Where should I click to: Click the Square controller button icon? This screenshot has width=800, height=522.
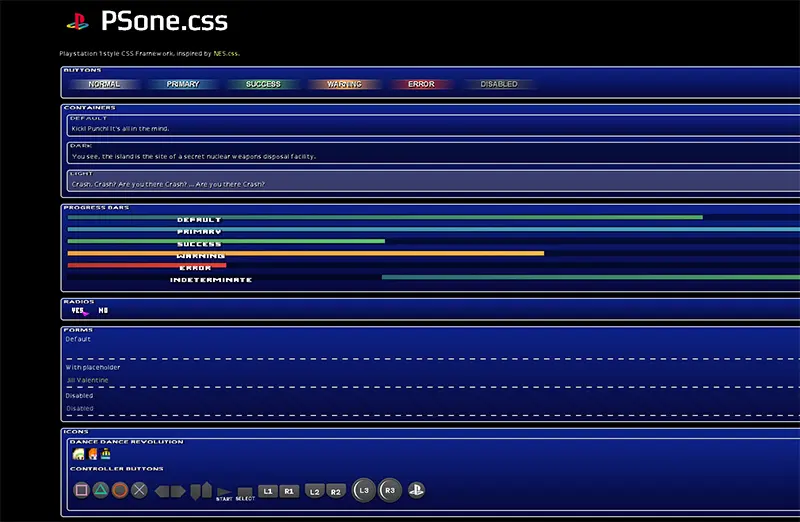click(81, 490)
